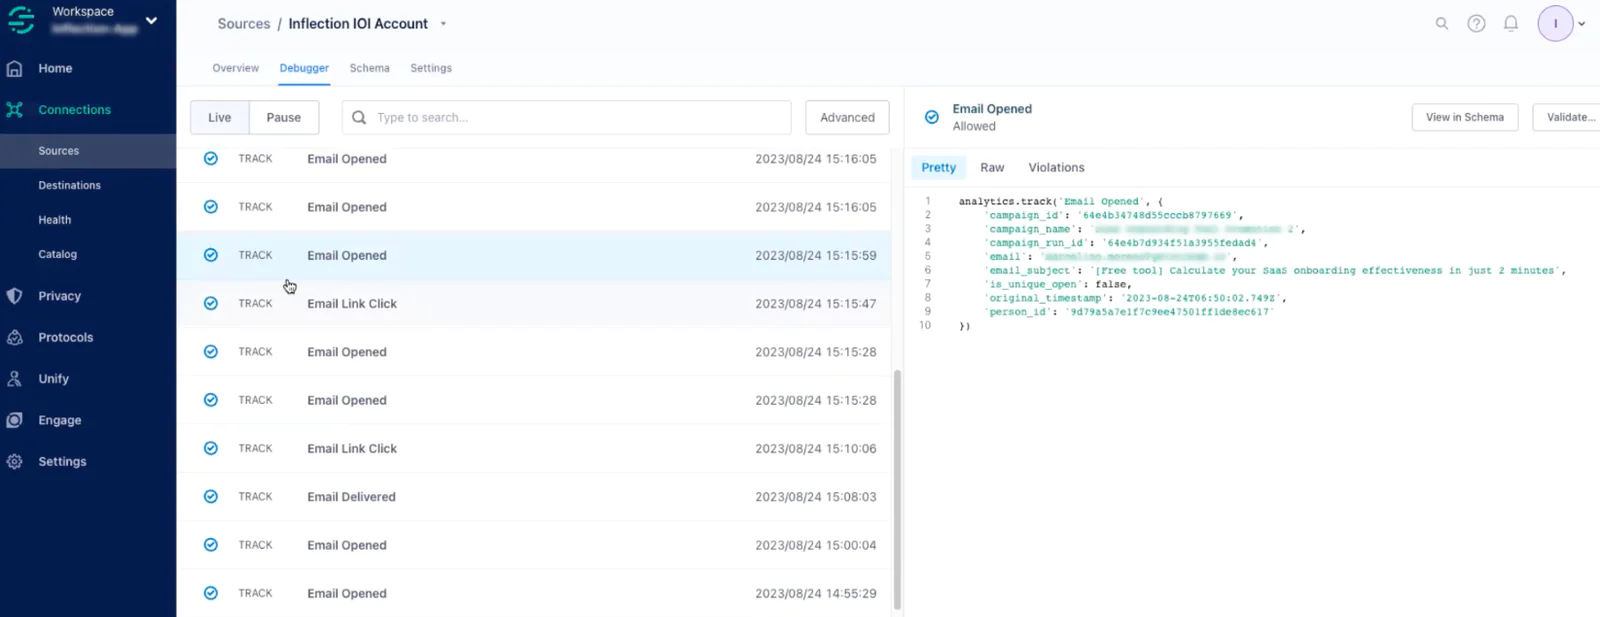The width and height of the screenshot is (1600, 617).
Task: Click the user avatar circle
Action: coord(1555,23)
